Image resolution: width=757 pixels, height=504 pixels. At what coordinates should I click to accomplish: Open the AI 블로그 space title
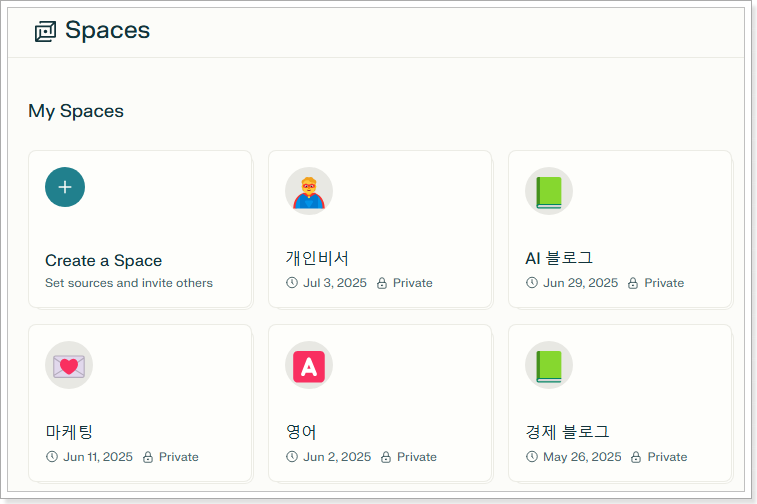tap(559, 258)
